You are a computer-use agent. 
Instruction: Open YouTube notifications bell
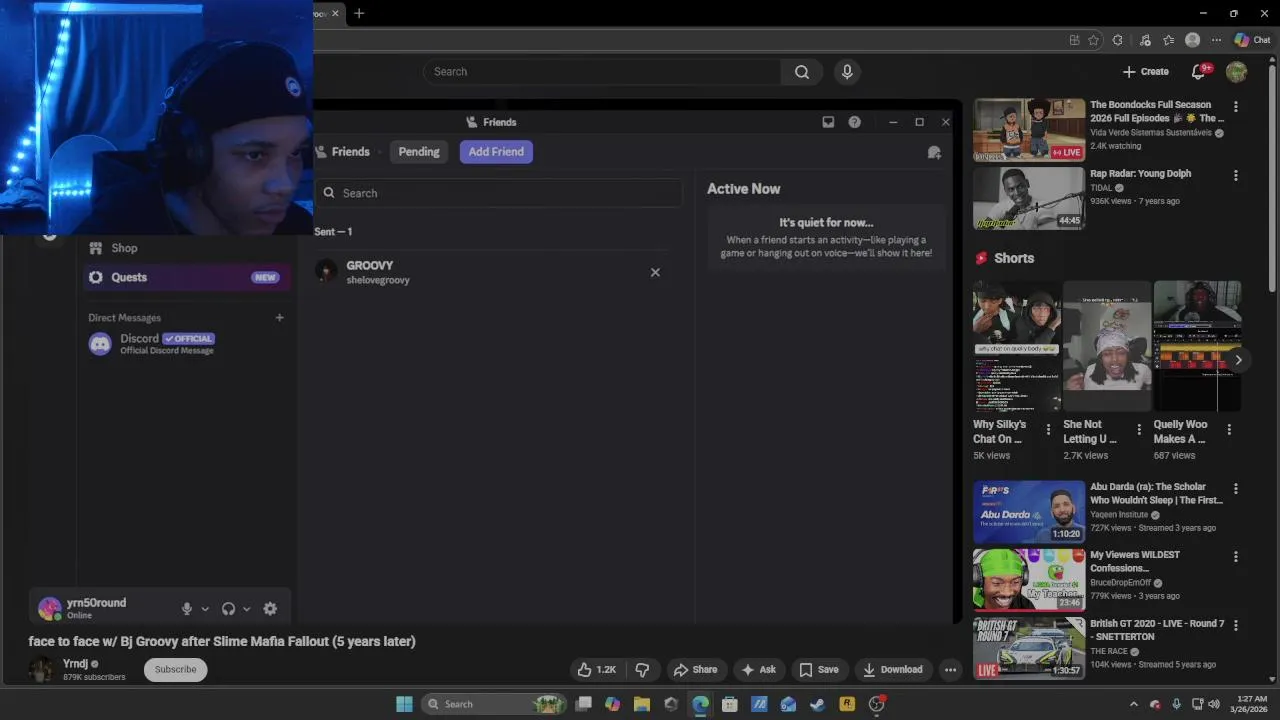[1199, 72]
